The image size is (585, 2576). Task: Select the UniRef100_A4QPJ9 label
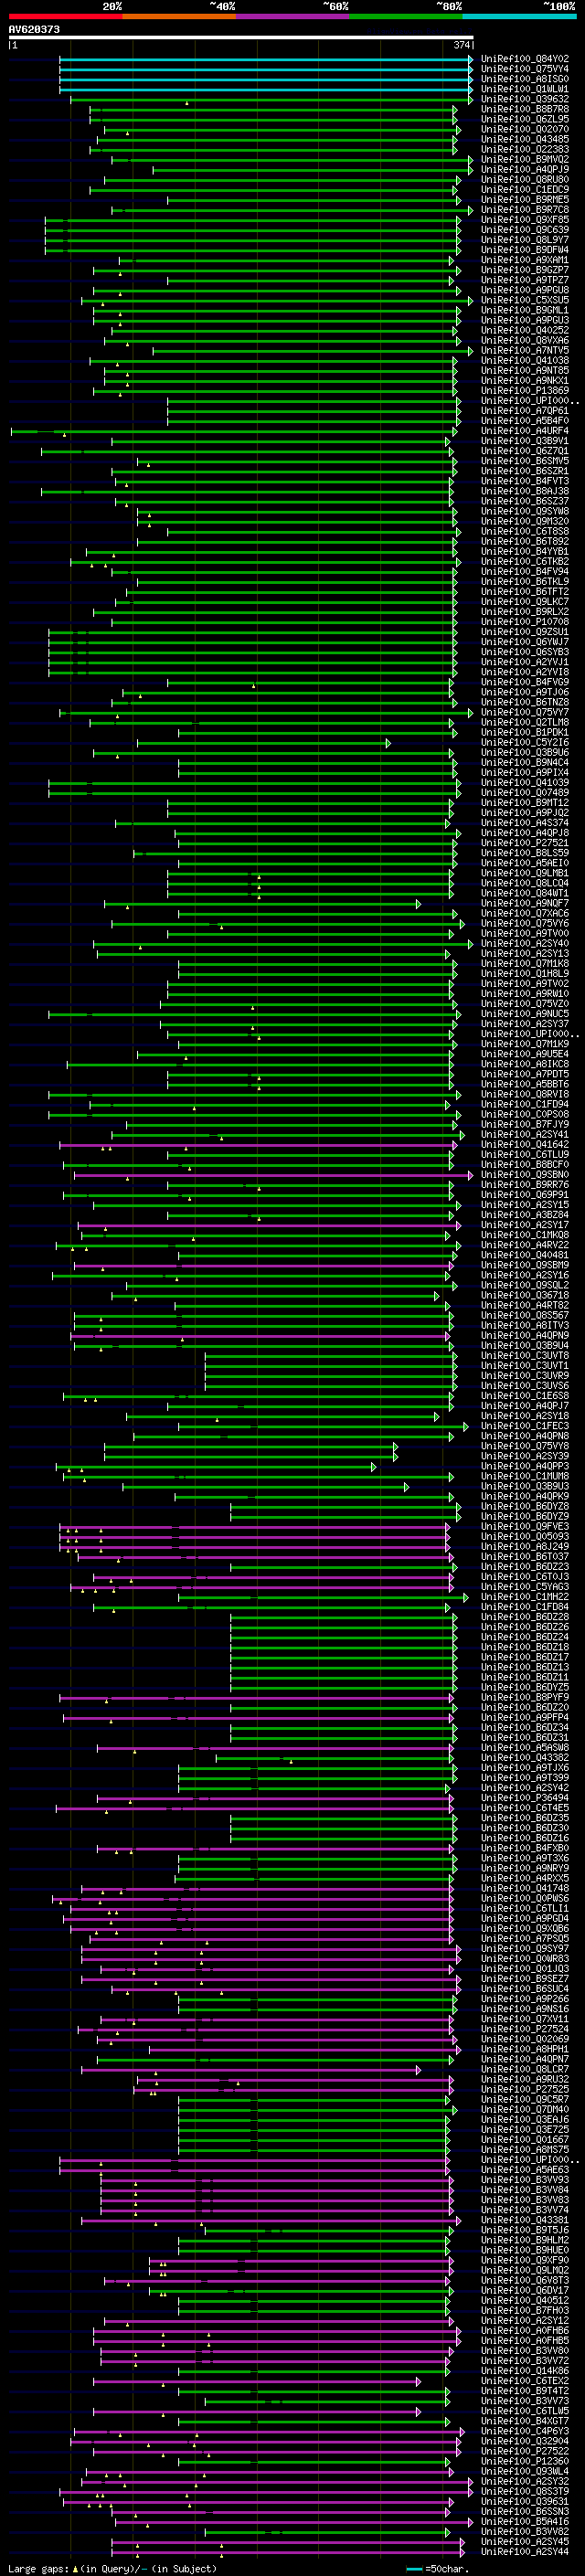(525, 170)
